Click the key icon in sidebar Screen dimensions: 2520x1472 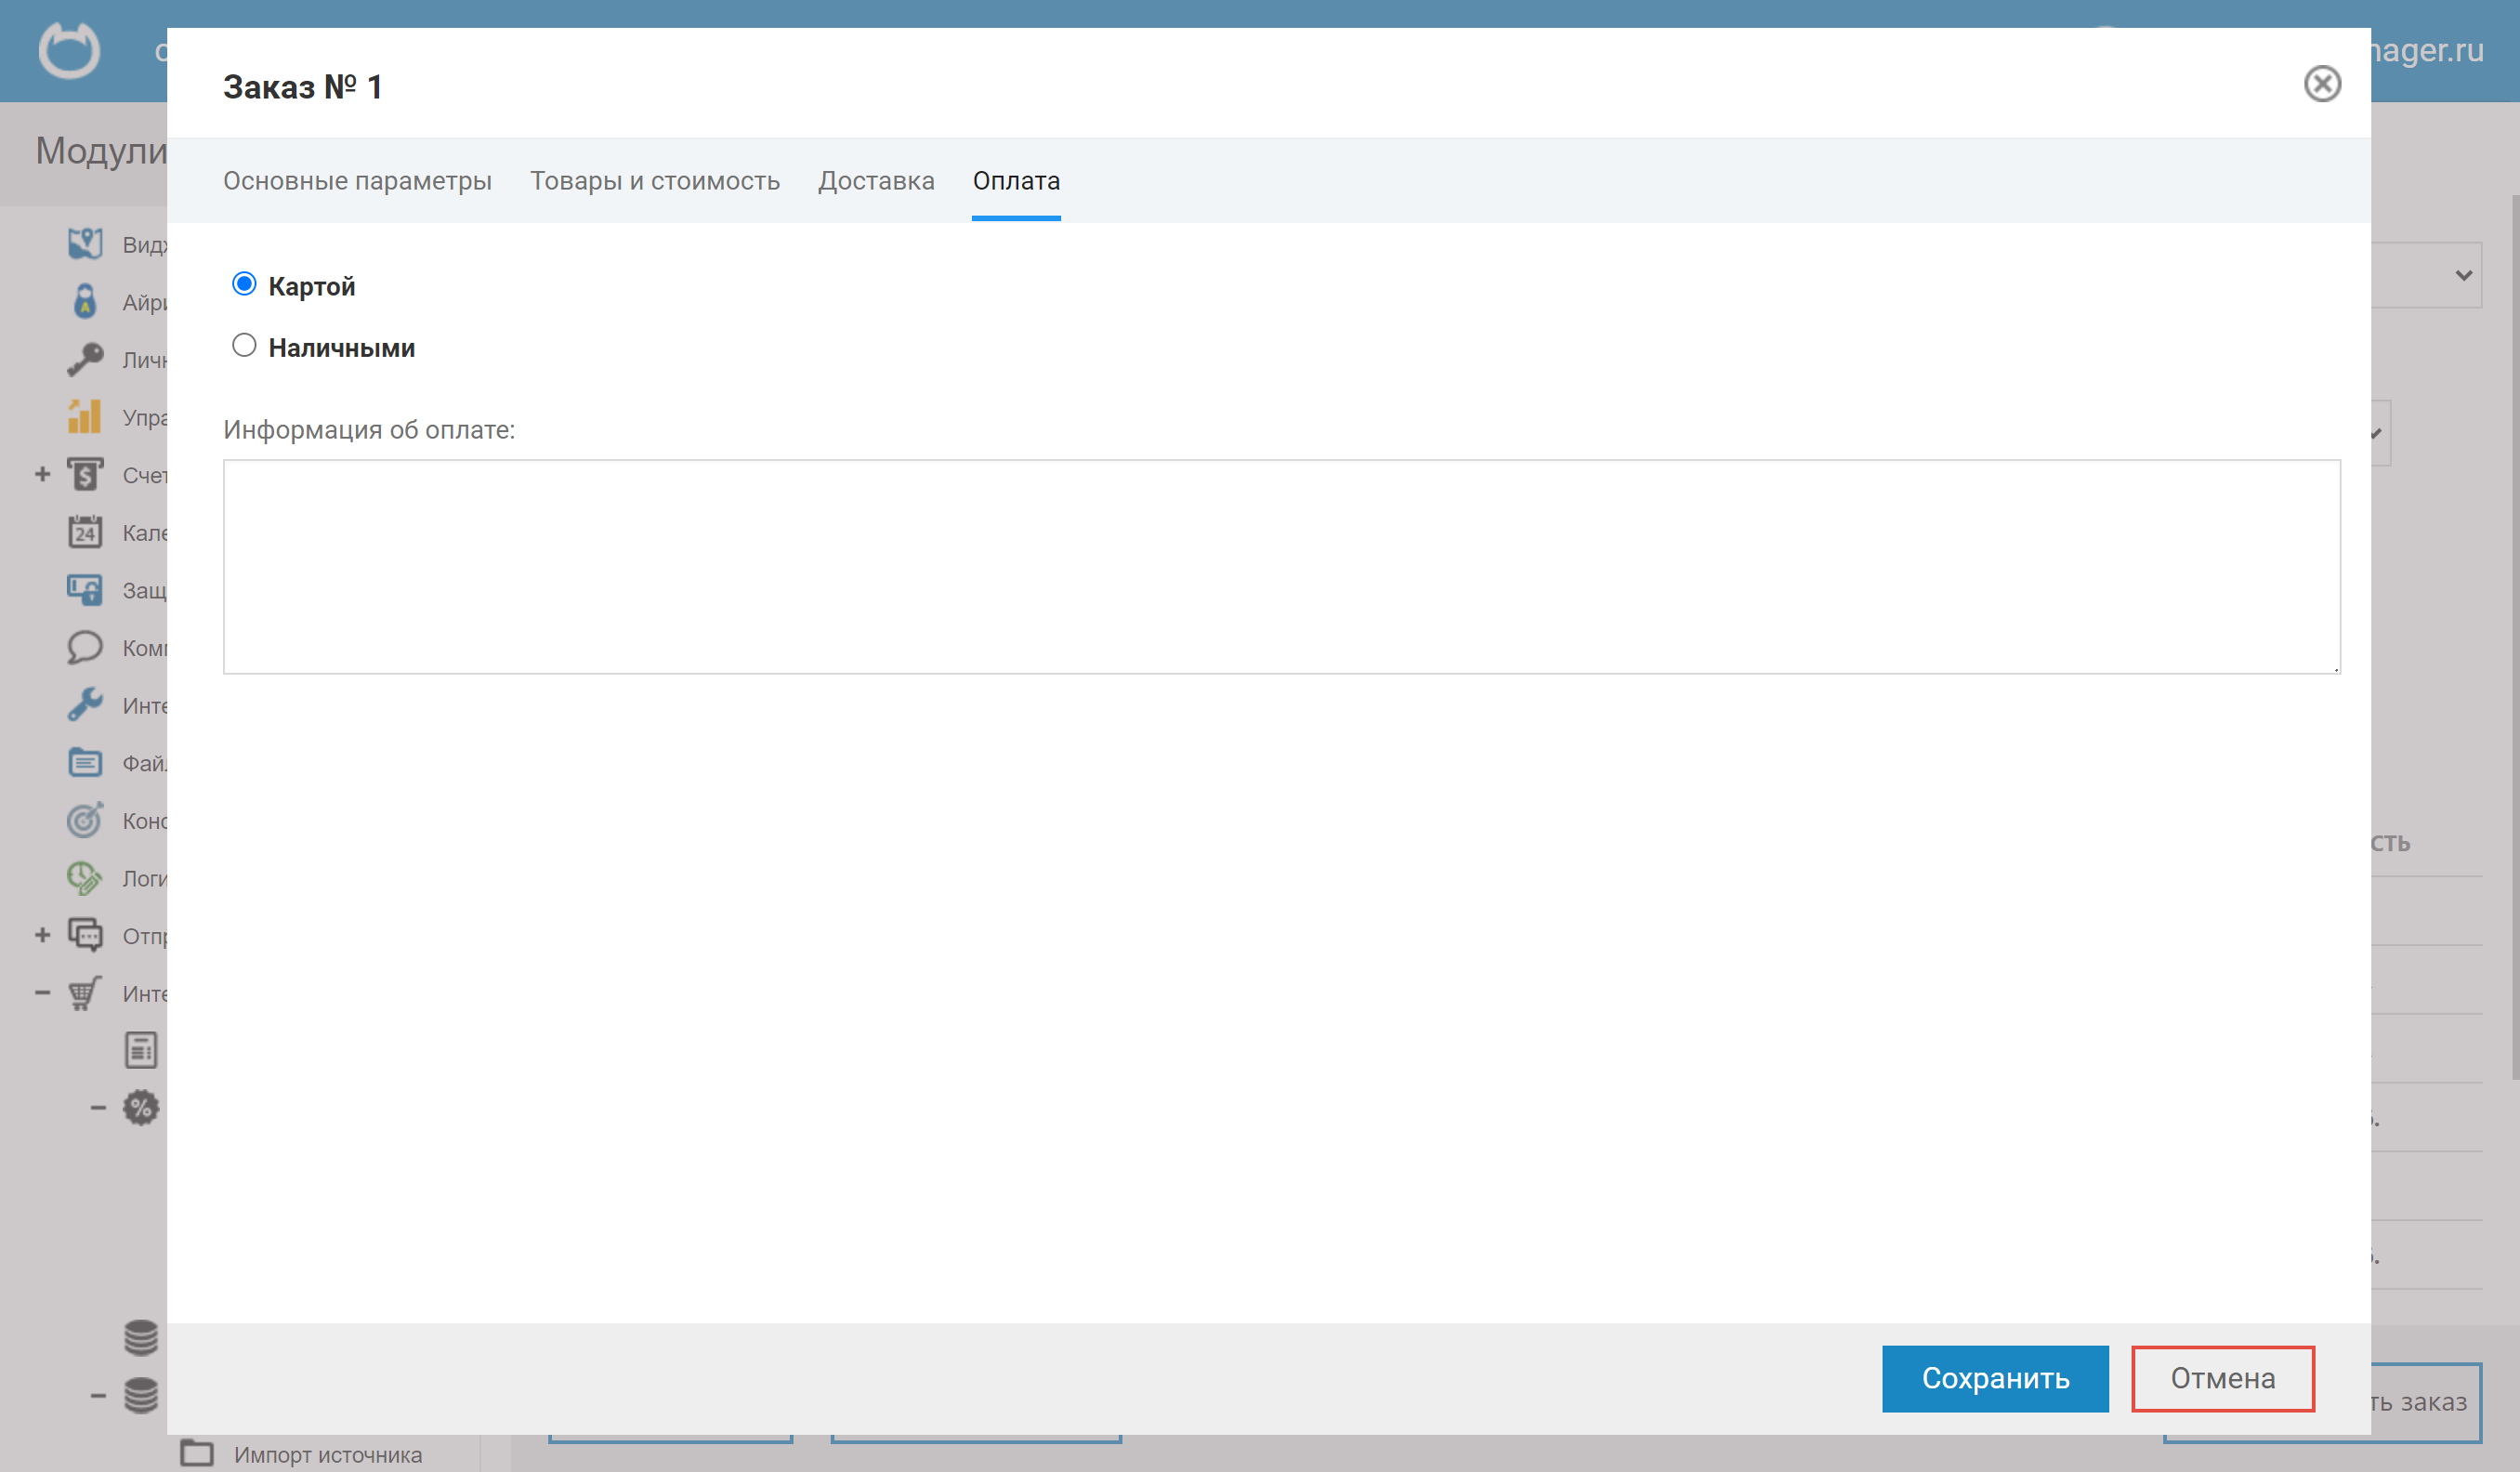[85, 359]
